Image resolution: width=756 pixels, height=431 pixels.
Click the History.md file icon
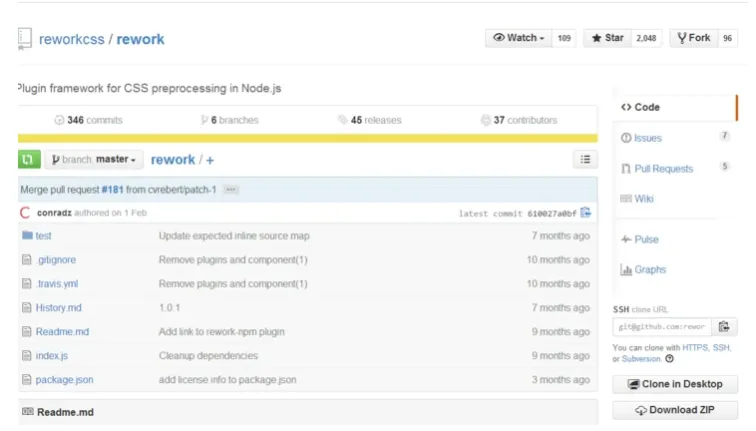27,308
